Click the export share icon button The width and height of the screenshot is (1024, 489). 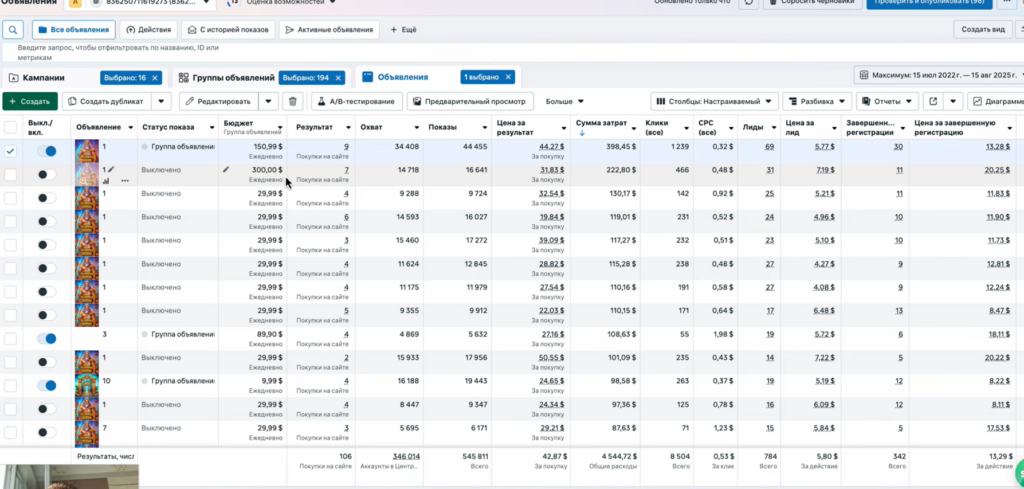click(x=933, y=101)
